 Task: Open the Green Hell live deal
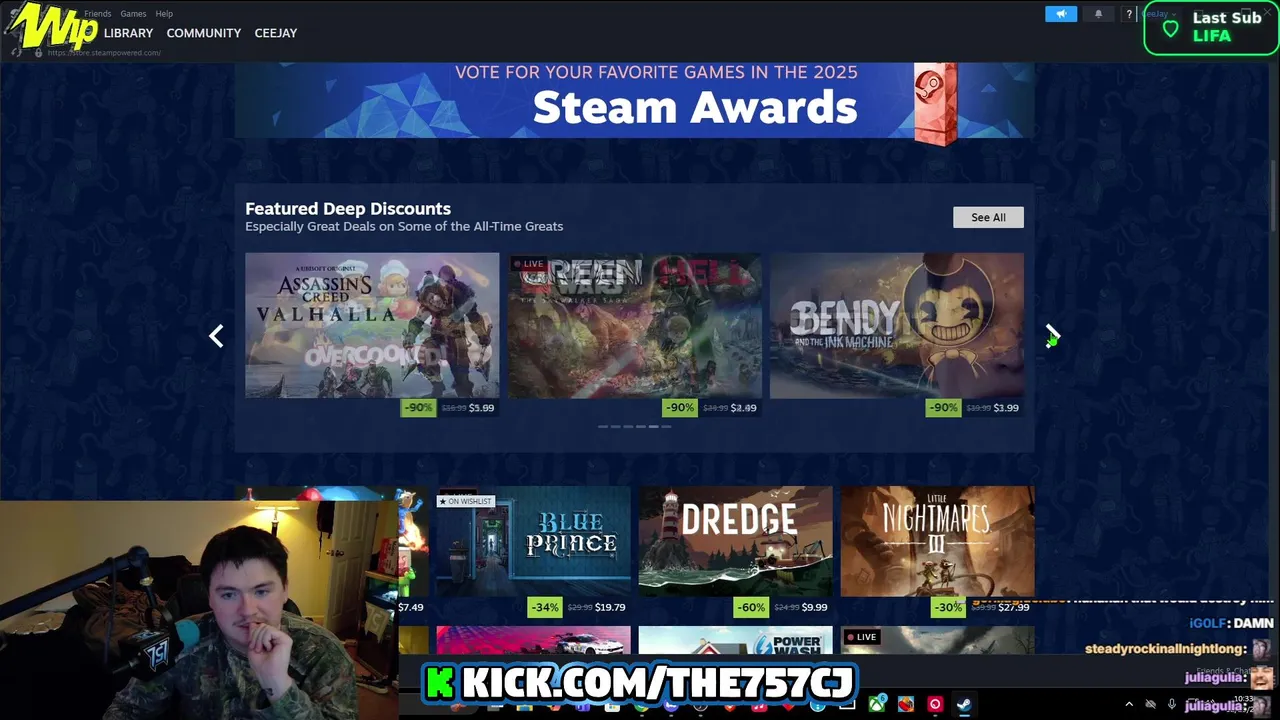[x=634, y=325]
